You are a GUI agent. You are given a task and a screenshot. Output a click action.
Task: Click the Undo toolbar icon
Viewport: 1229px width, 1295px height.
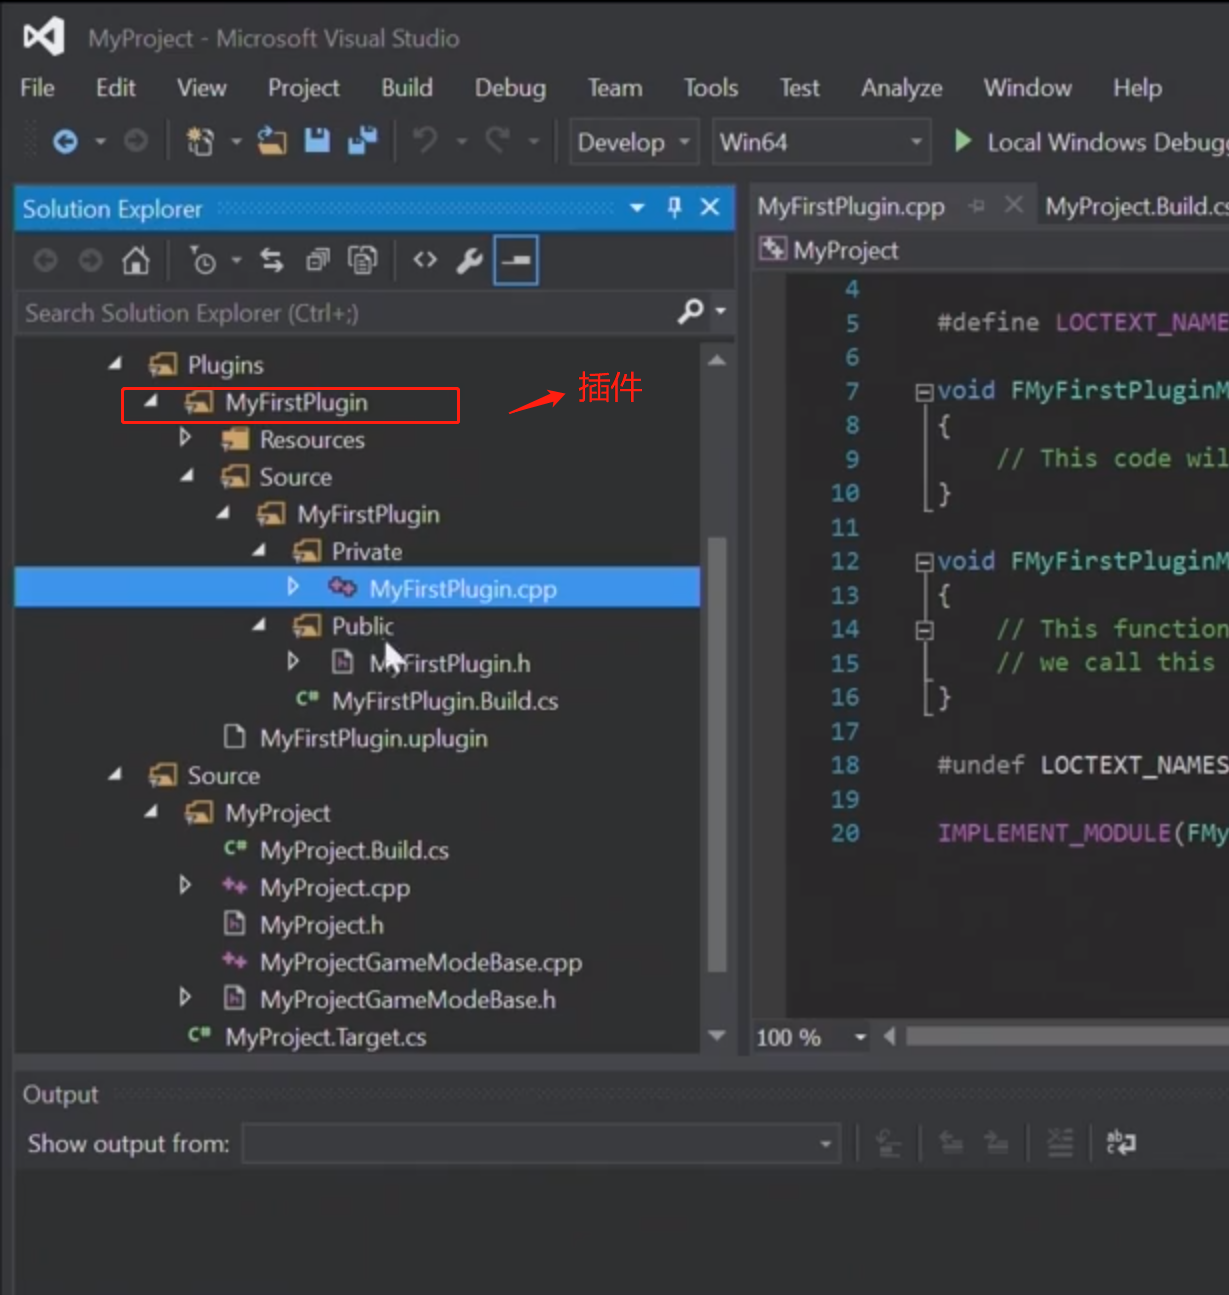point(425,141)
